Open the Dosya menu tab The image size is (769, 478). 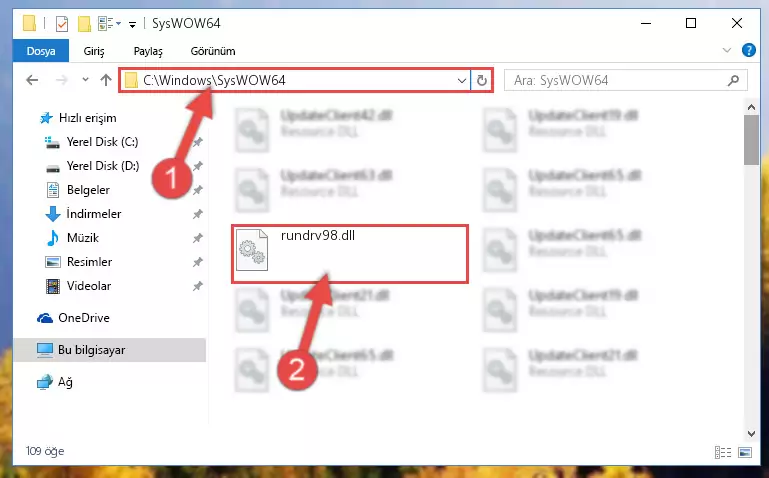point(41,51)
